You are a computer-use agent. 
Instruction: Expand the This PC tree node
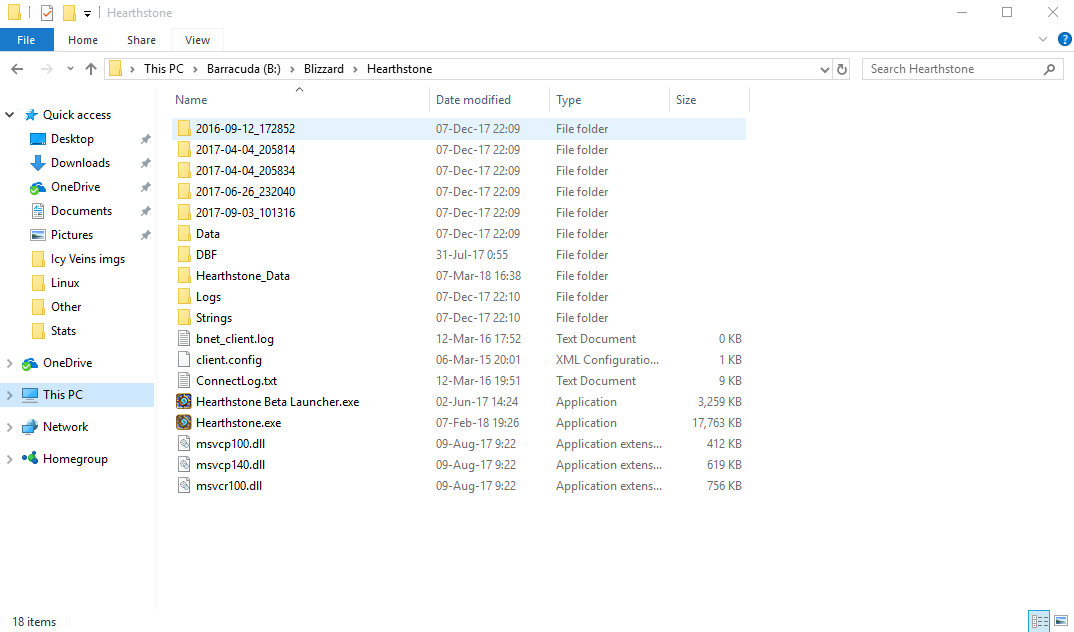coord(10,394)
